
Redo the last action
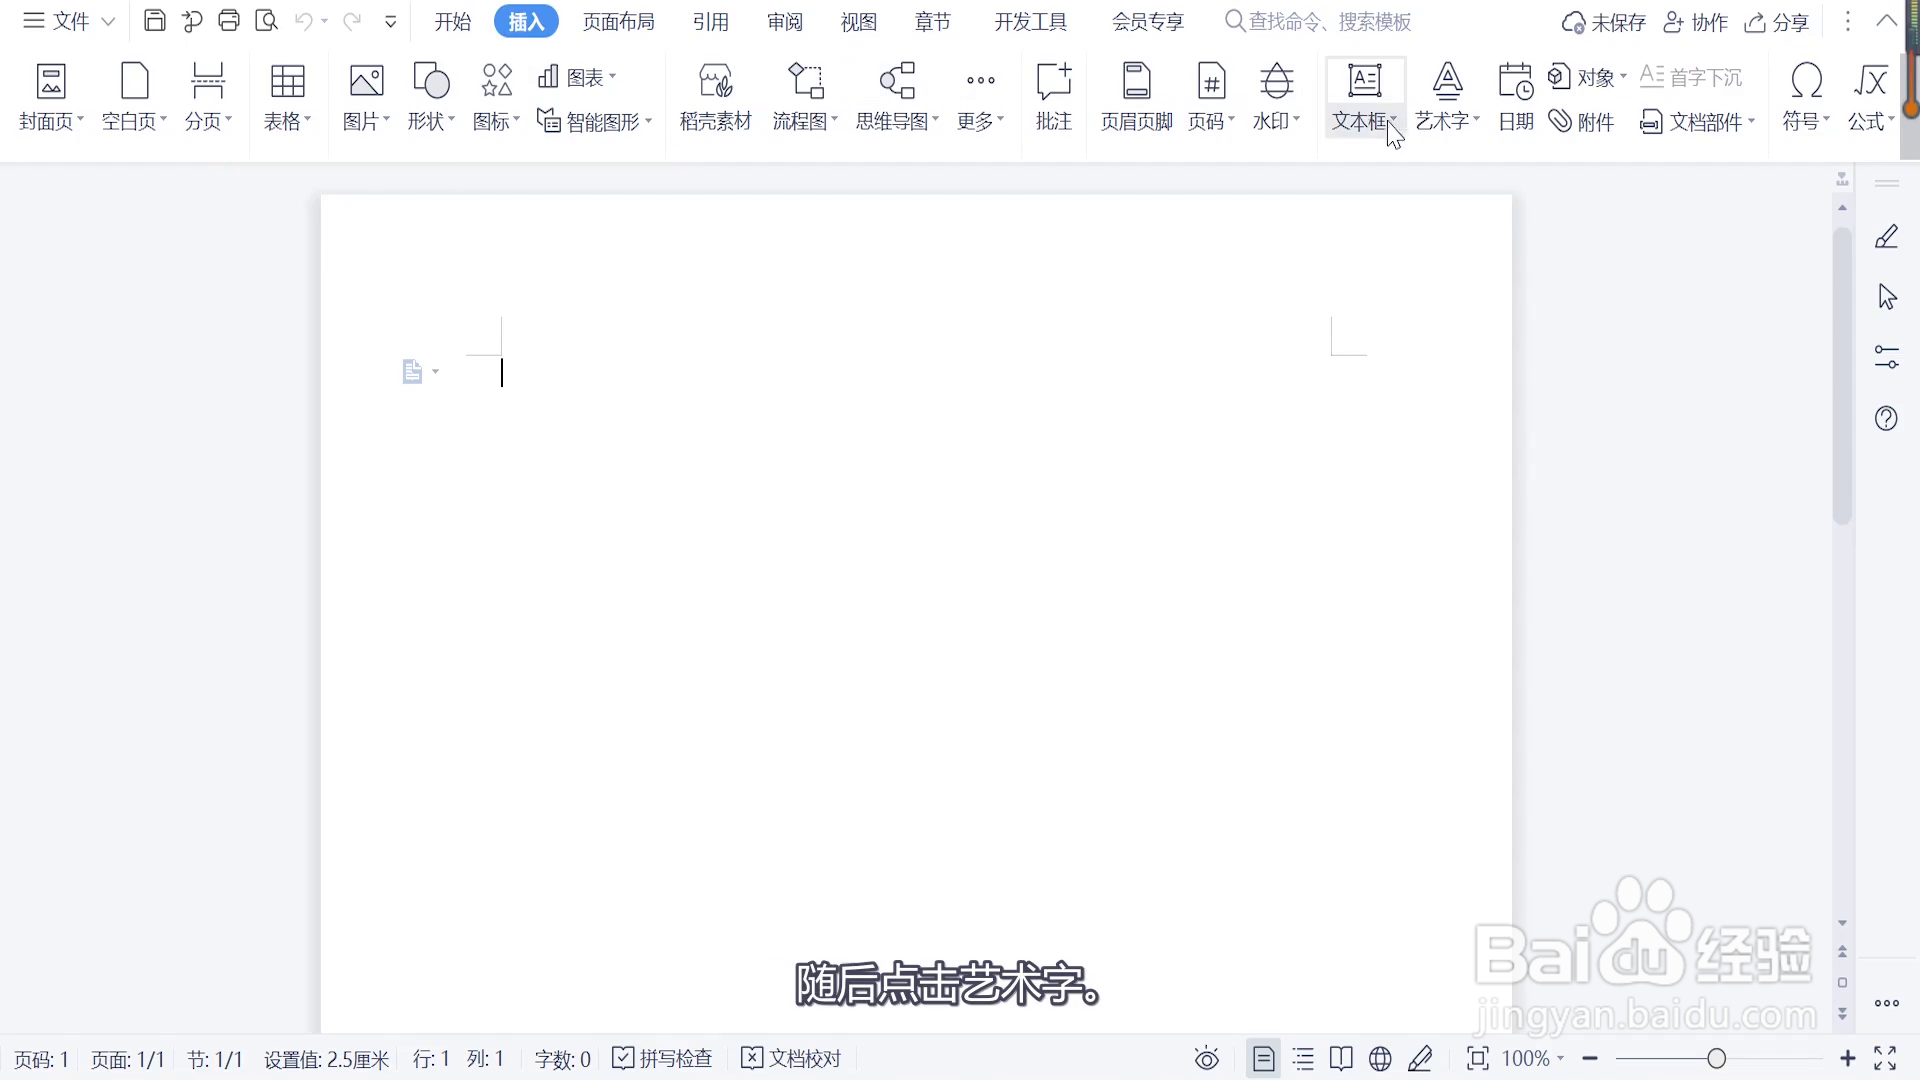351,21
